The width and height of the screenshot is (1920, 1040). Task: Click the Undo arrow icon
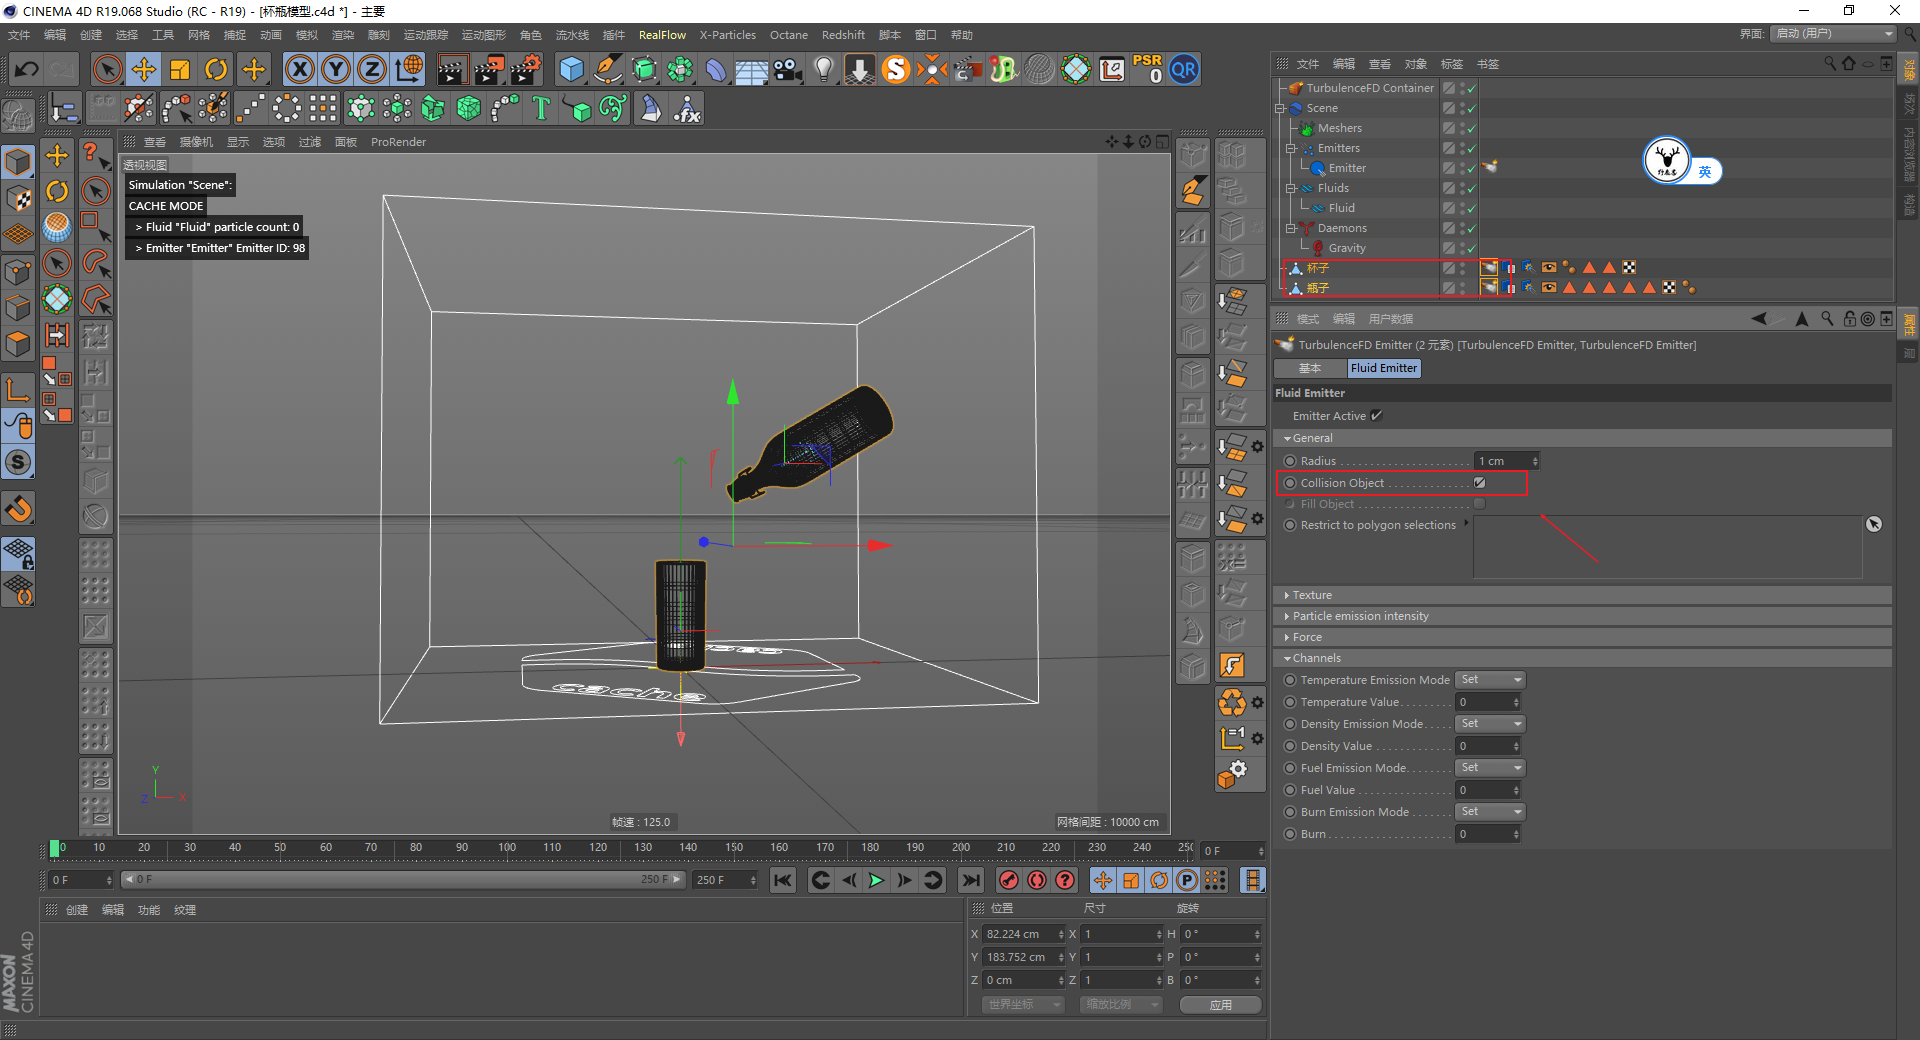[27, 70]
